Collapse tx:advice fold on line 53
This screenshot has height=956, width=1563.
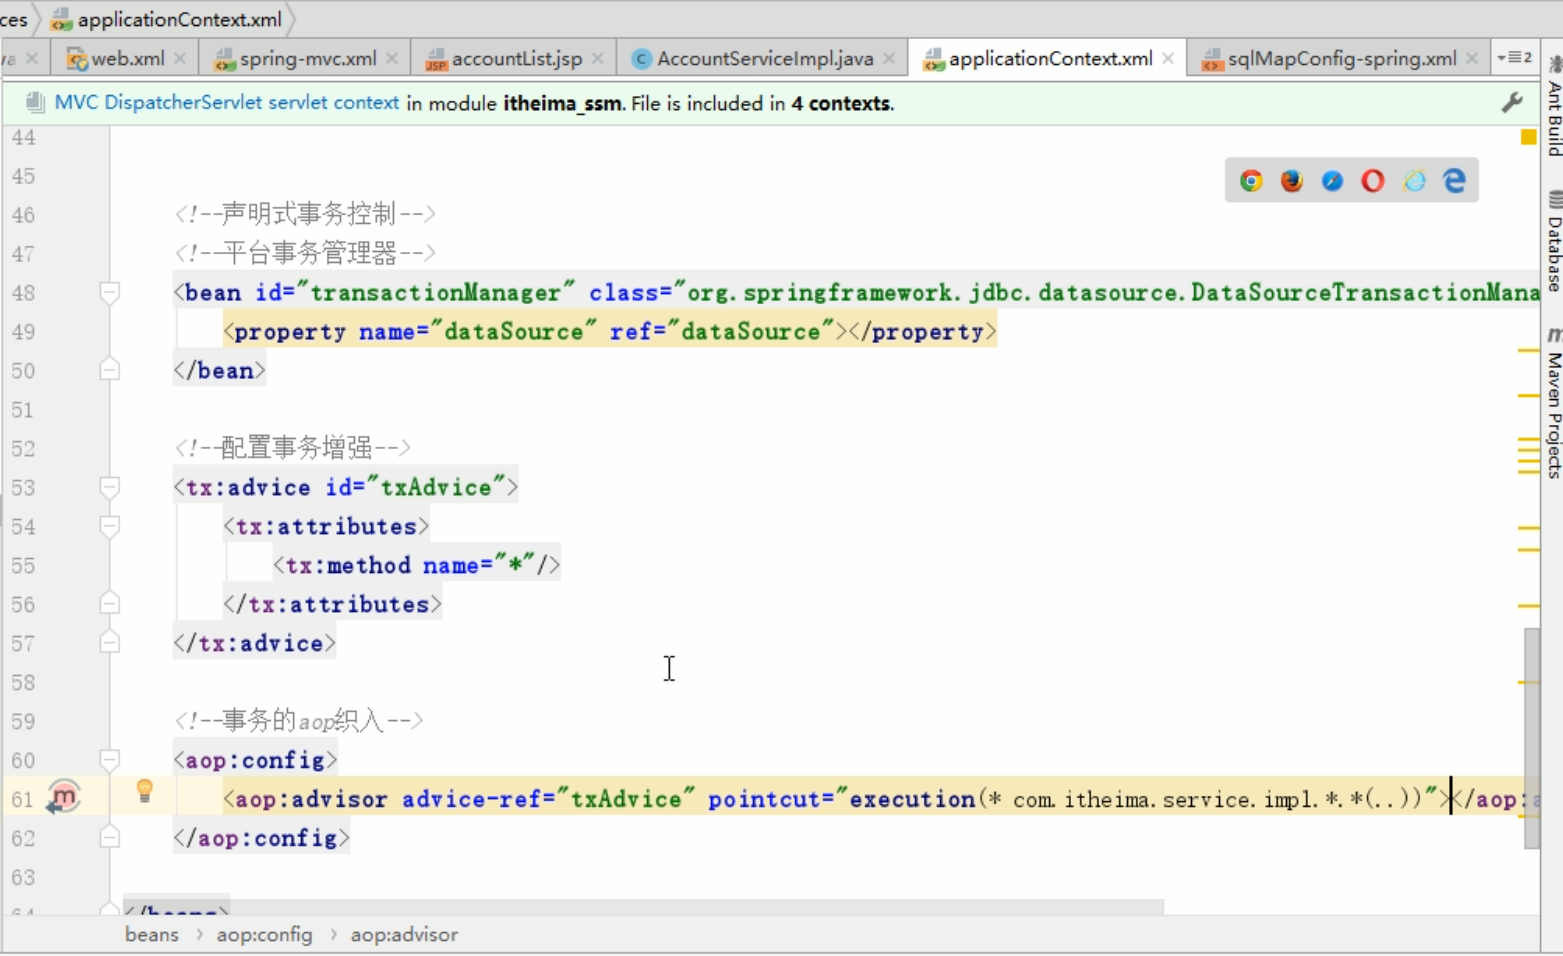pos(110,487)
